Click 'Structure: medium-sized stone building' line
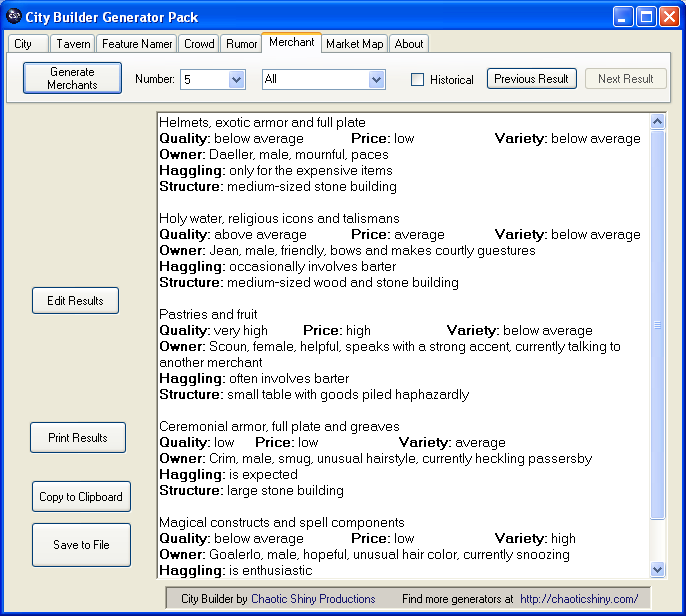This screenshot has height=616, width=686. pyautogui.click(x=278, y=186)
